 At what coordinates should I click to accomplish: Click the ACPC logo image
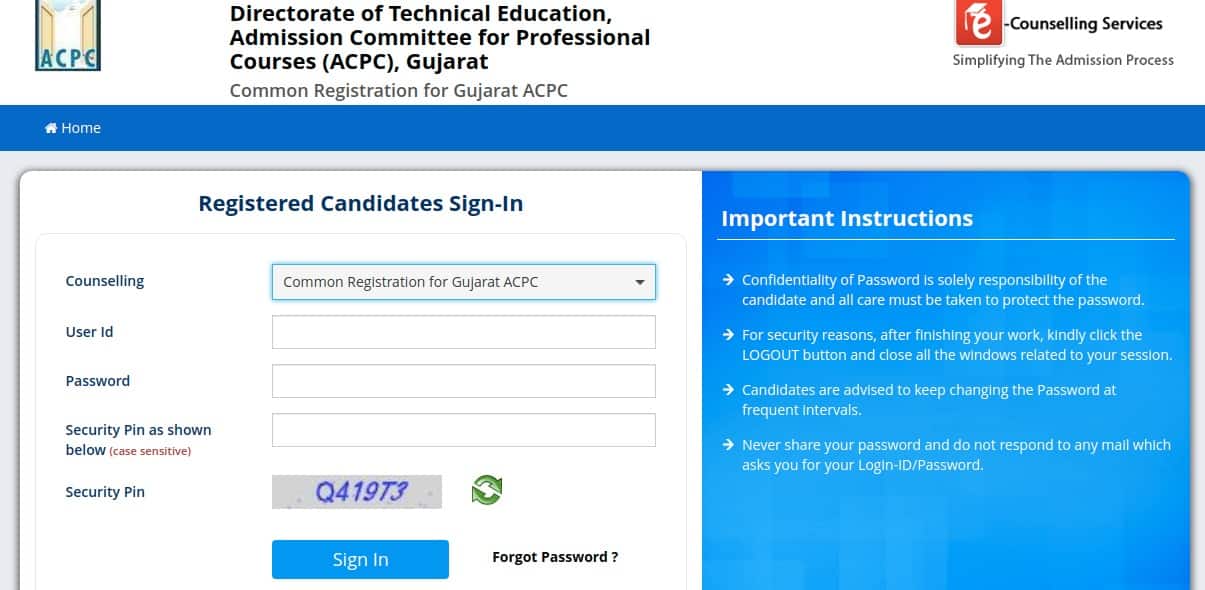tap(67, 36)
